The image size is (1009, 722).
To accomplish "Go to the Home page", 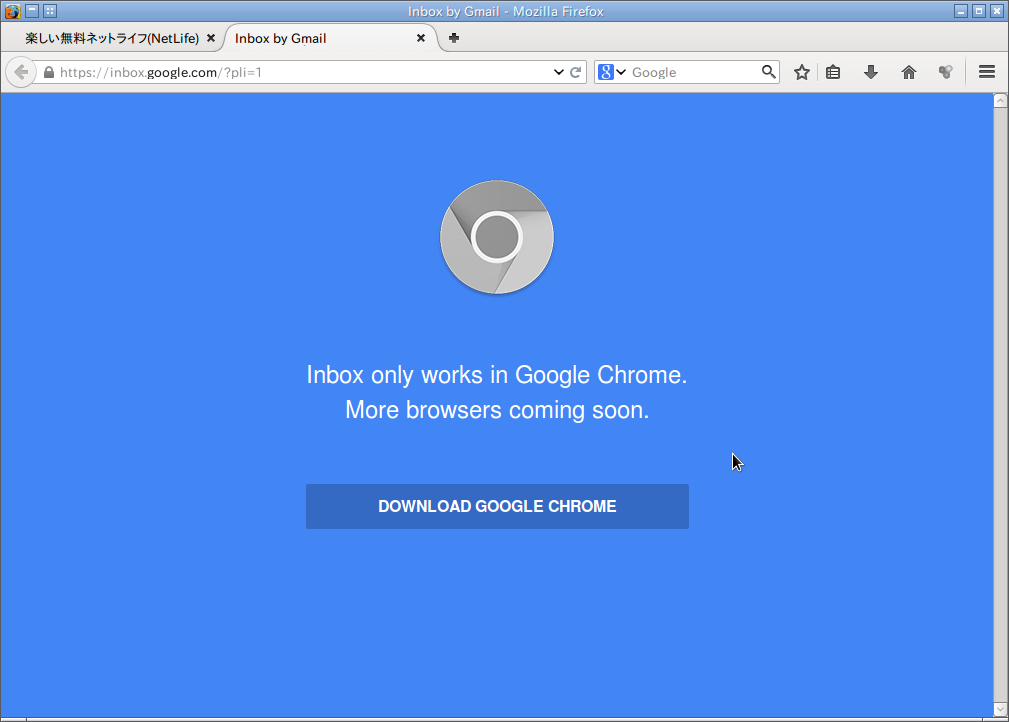I will (909, 72).
